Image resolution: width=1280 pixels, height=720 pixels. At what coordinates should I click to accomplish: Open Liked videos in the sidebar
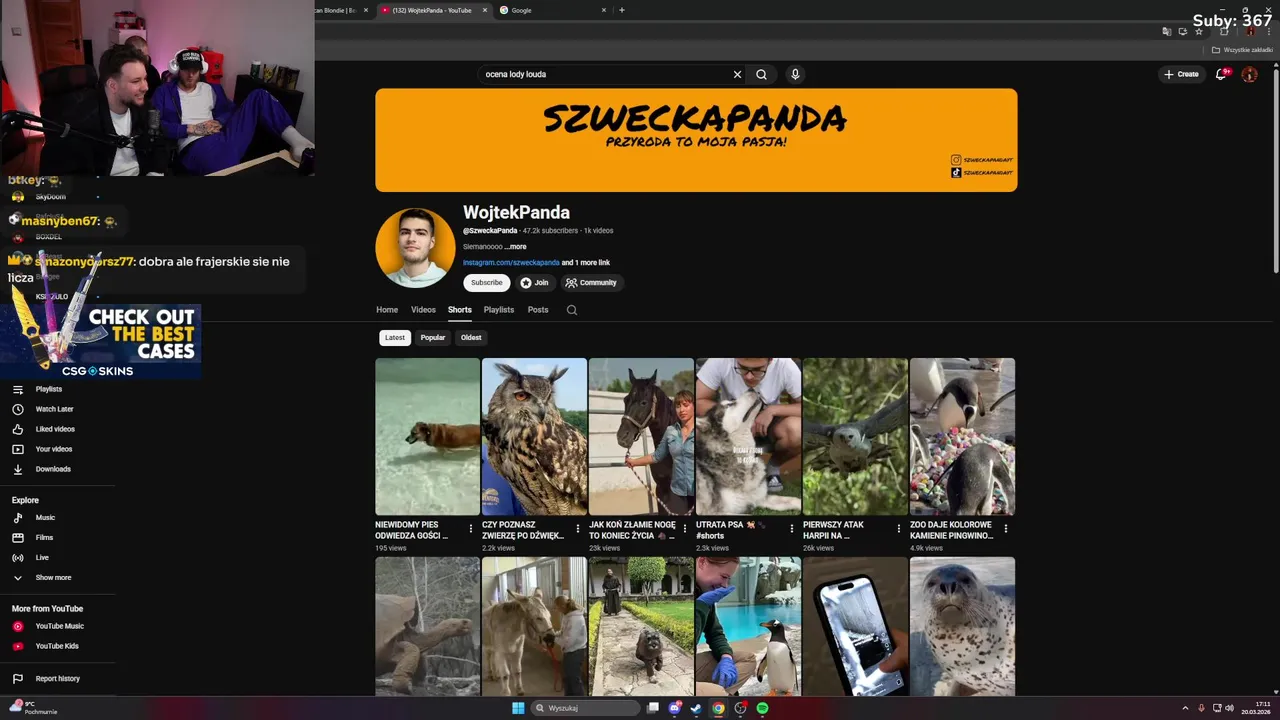55,429
